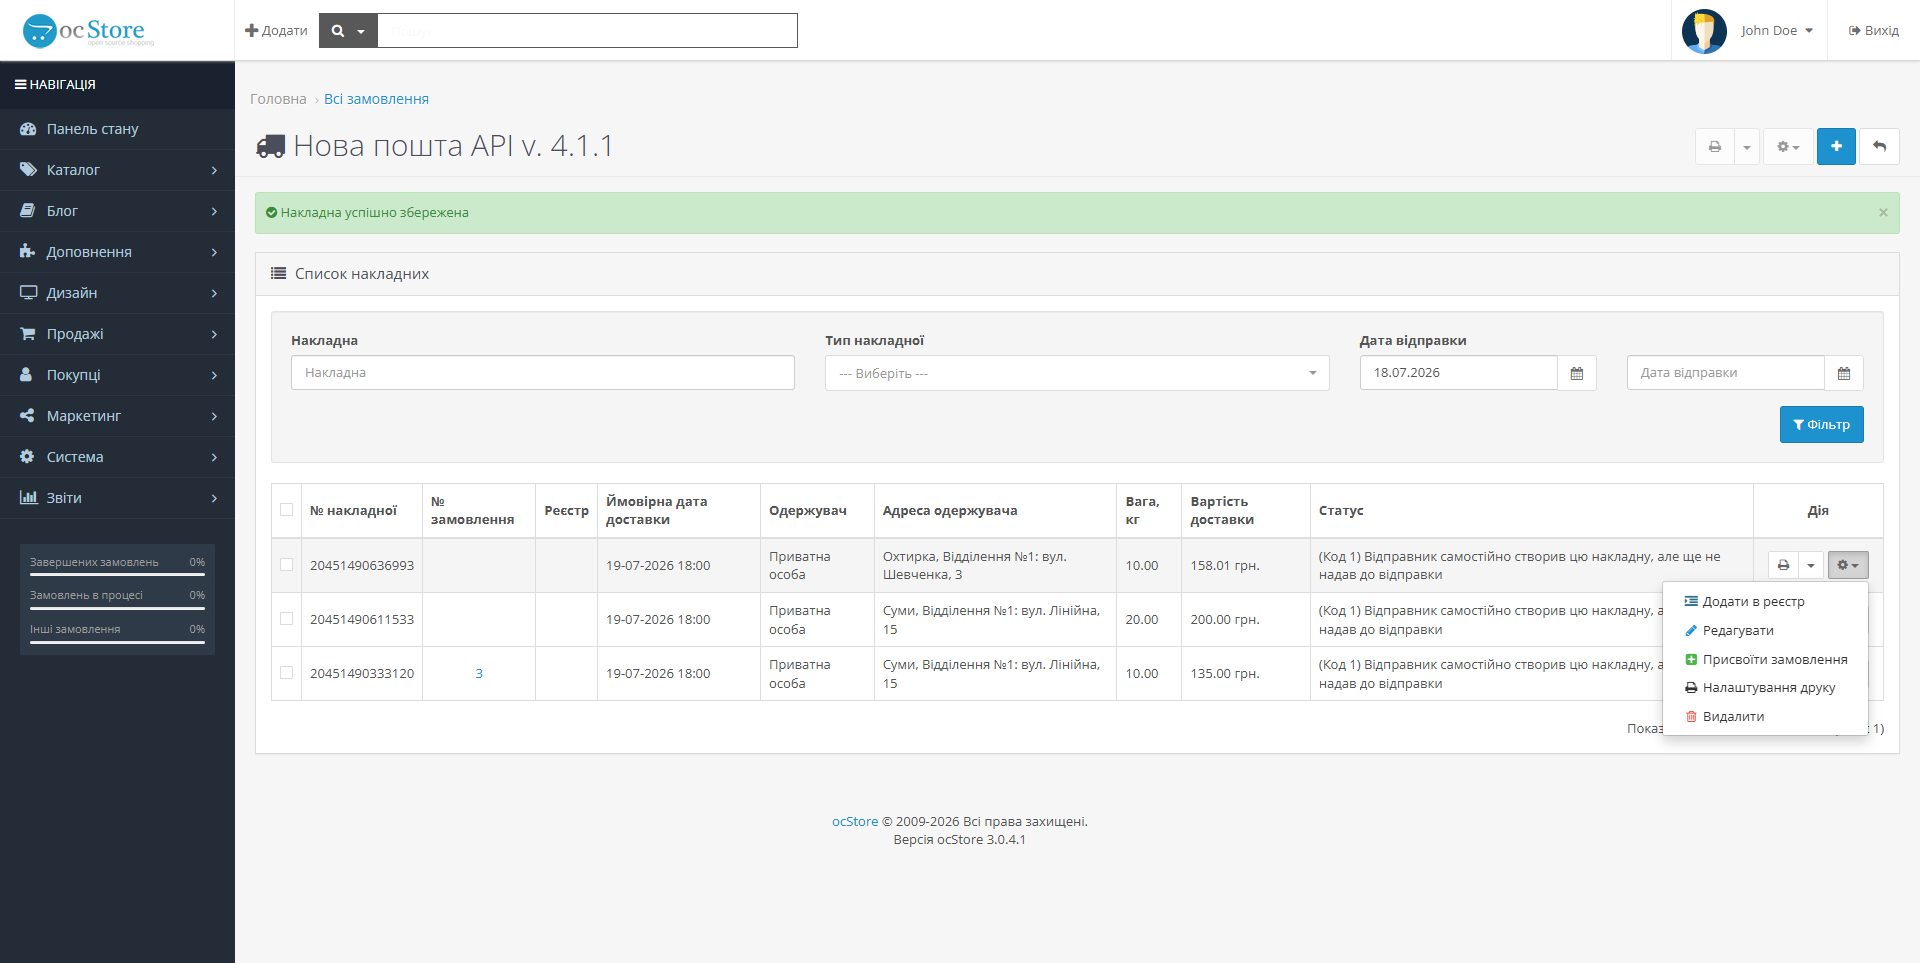Click the Вихід logout link
The width and height of the screenshot is (1920, 963).
pos(1874,31)
